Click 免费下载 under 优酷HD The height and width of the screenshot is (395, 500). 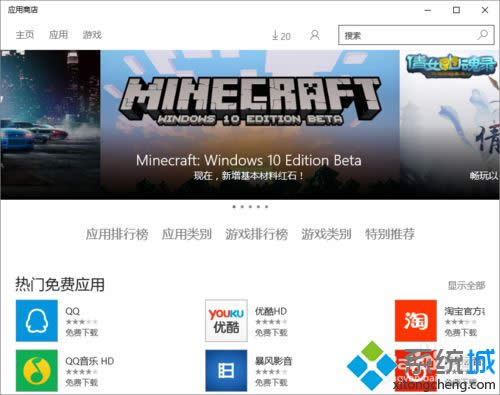(271, 333)
